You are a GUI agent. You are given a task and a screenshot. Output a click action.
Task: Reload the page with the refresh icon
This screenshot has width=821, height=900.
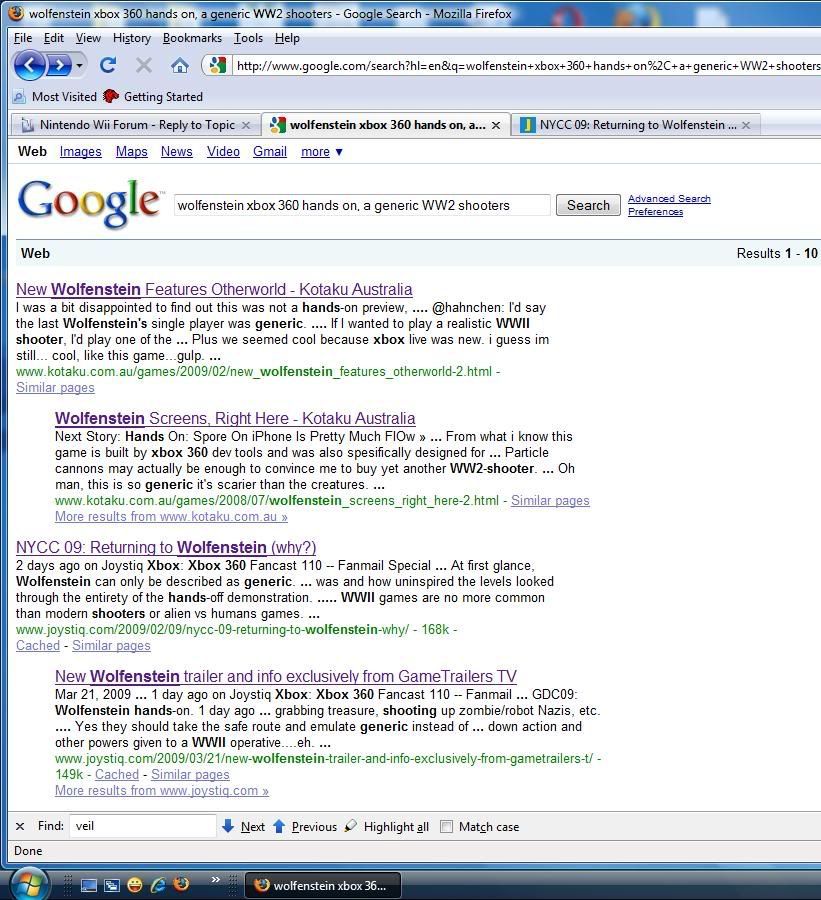108,65
